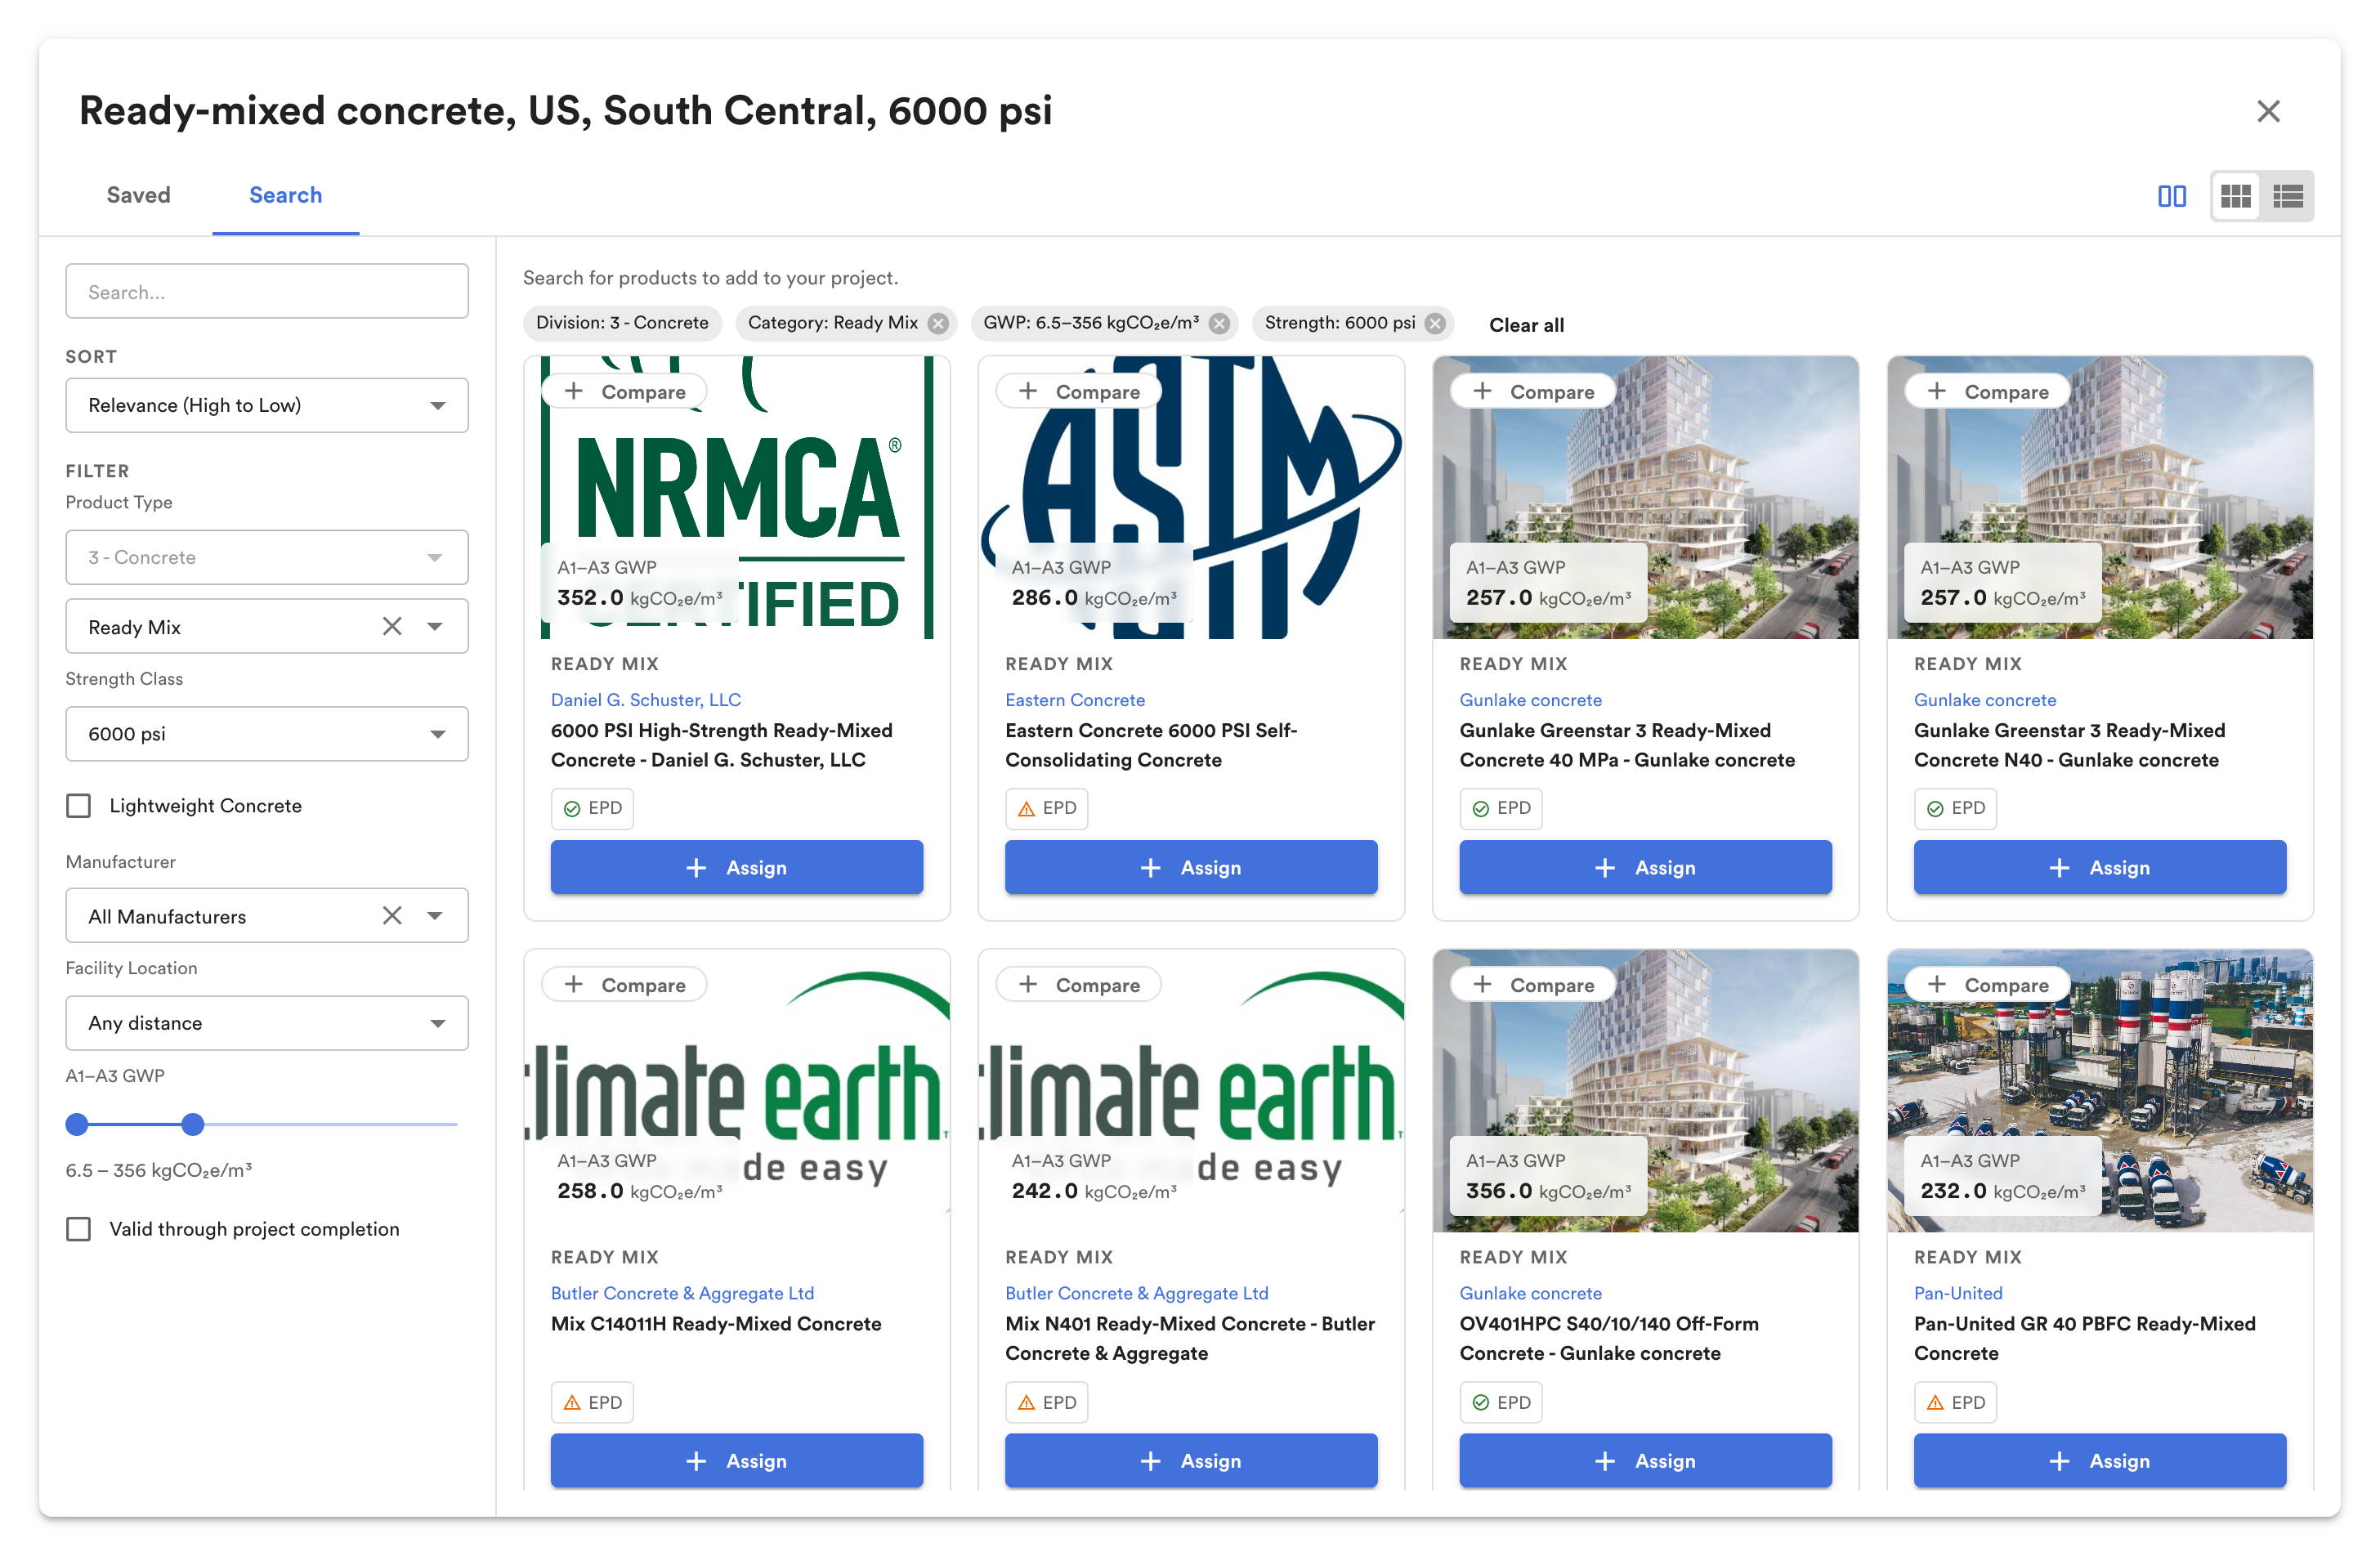The image size is (2380, 1556).
Task: Open the Any distance facility location dropdown
Action: point(267,1023)
